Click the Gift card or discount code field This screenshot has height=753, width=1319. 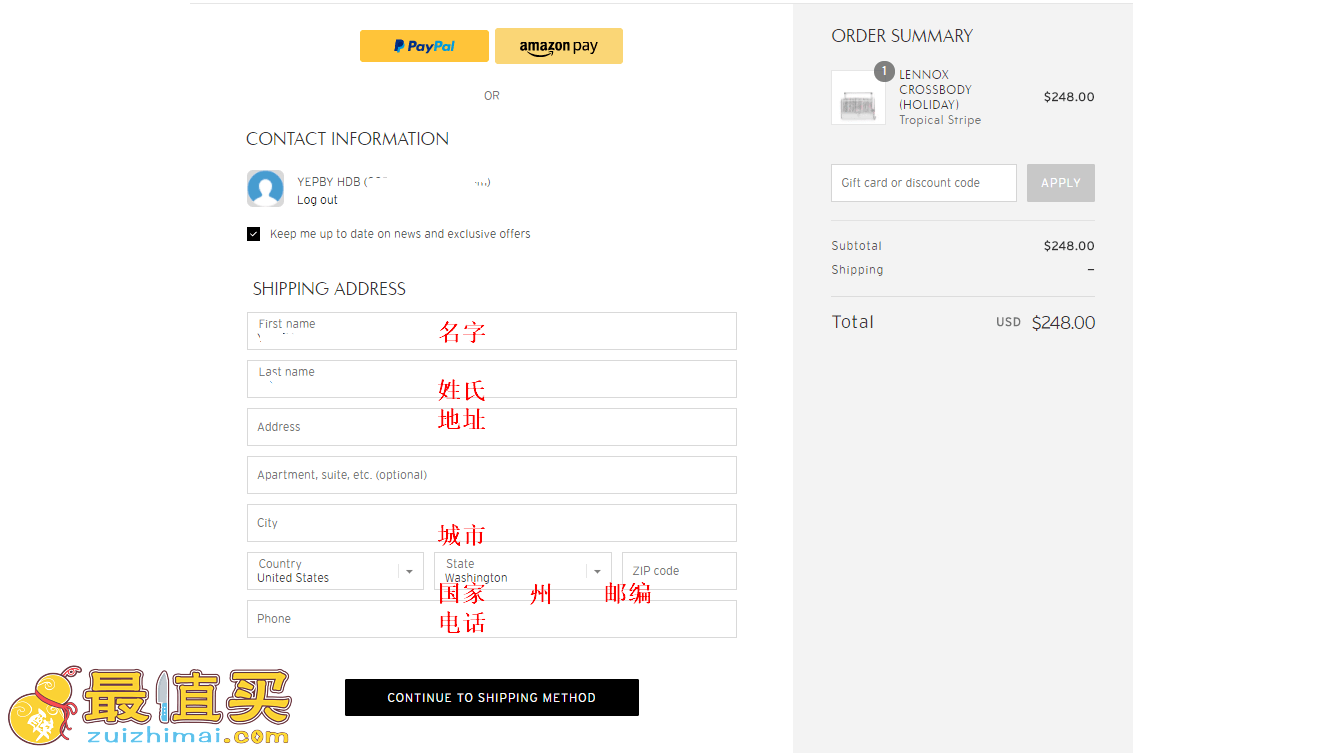pos(924,183)
